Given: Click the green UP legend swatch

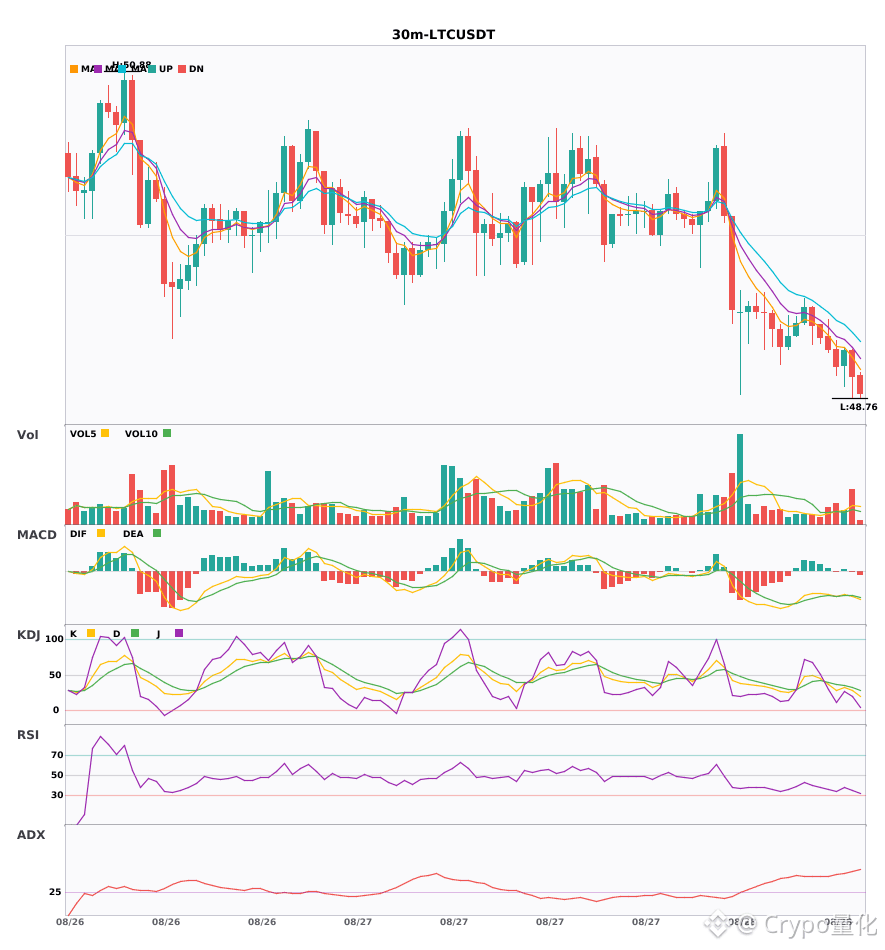Looking at the screenshot, I should pyautogui.click(x=151, y=69).
